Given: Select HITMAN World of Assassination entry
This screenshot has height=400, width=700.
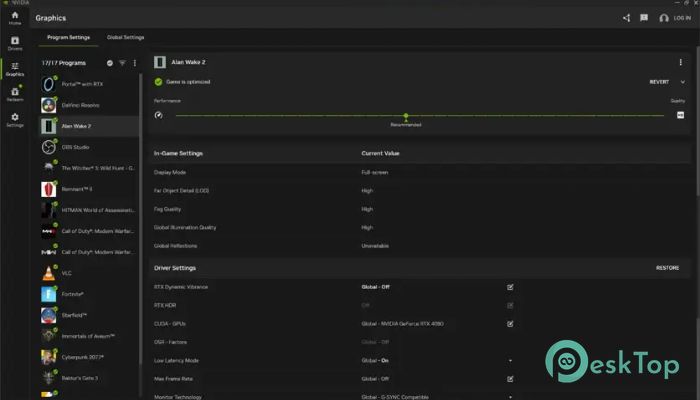Looking at the screenshot, I should [88, 210].
